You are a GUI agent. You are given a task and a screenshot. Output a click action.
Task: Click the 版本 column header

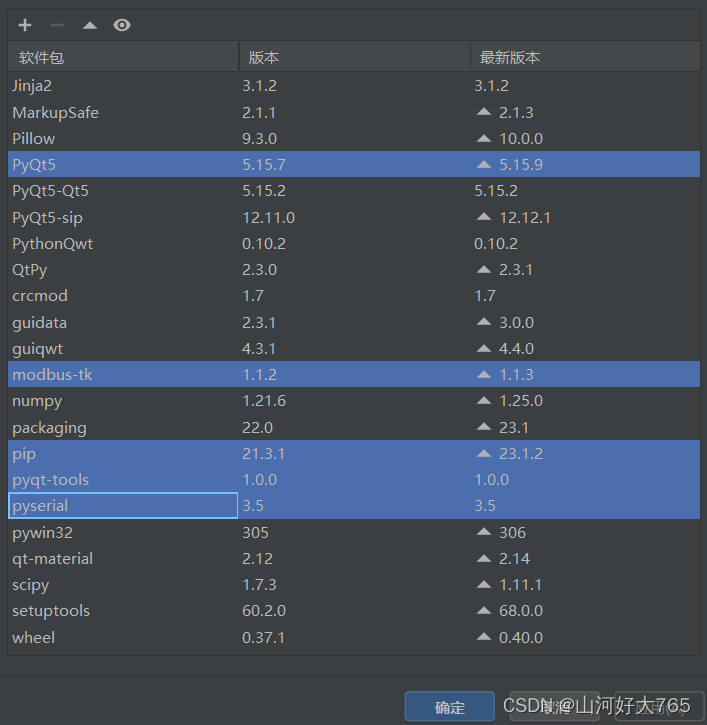[x=355, y=57]
